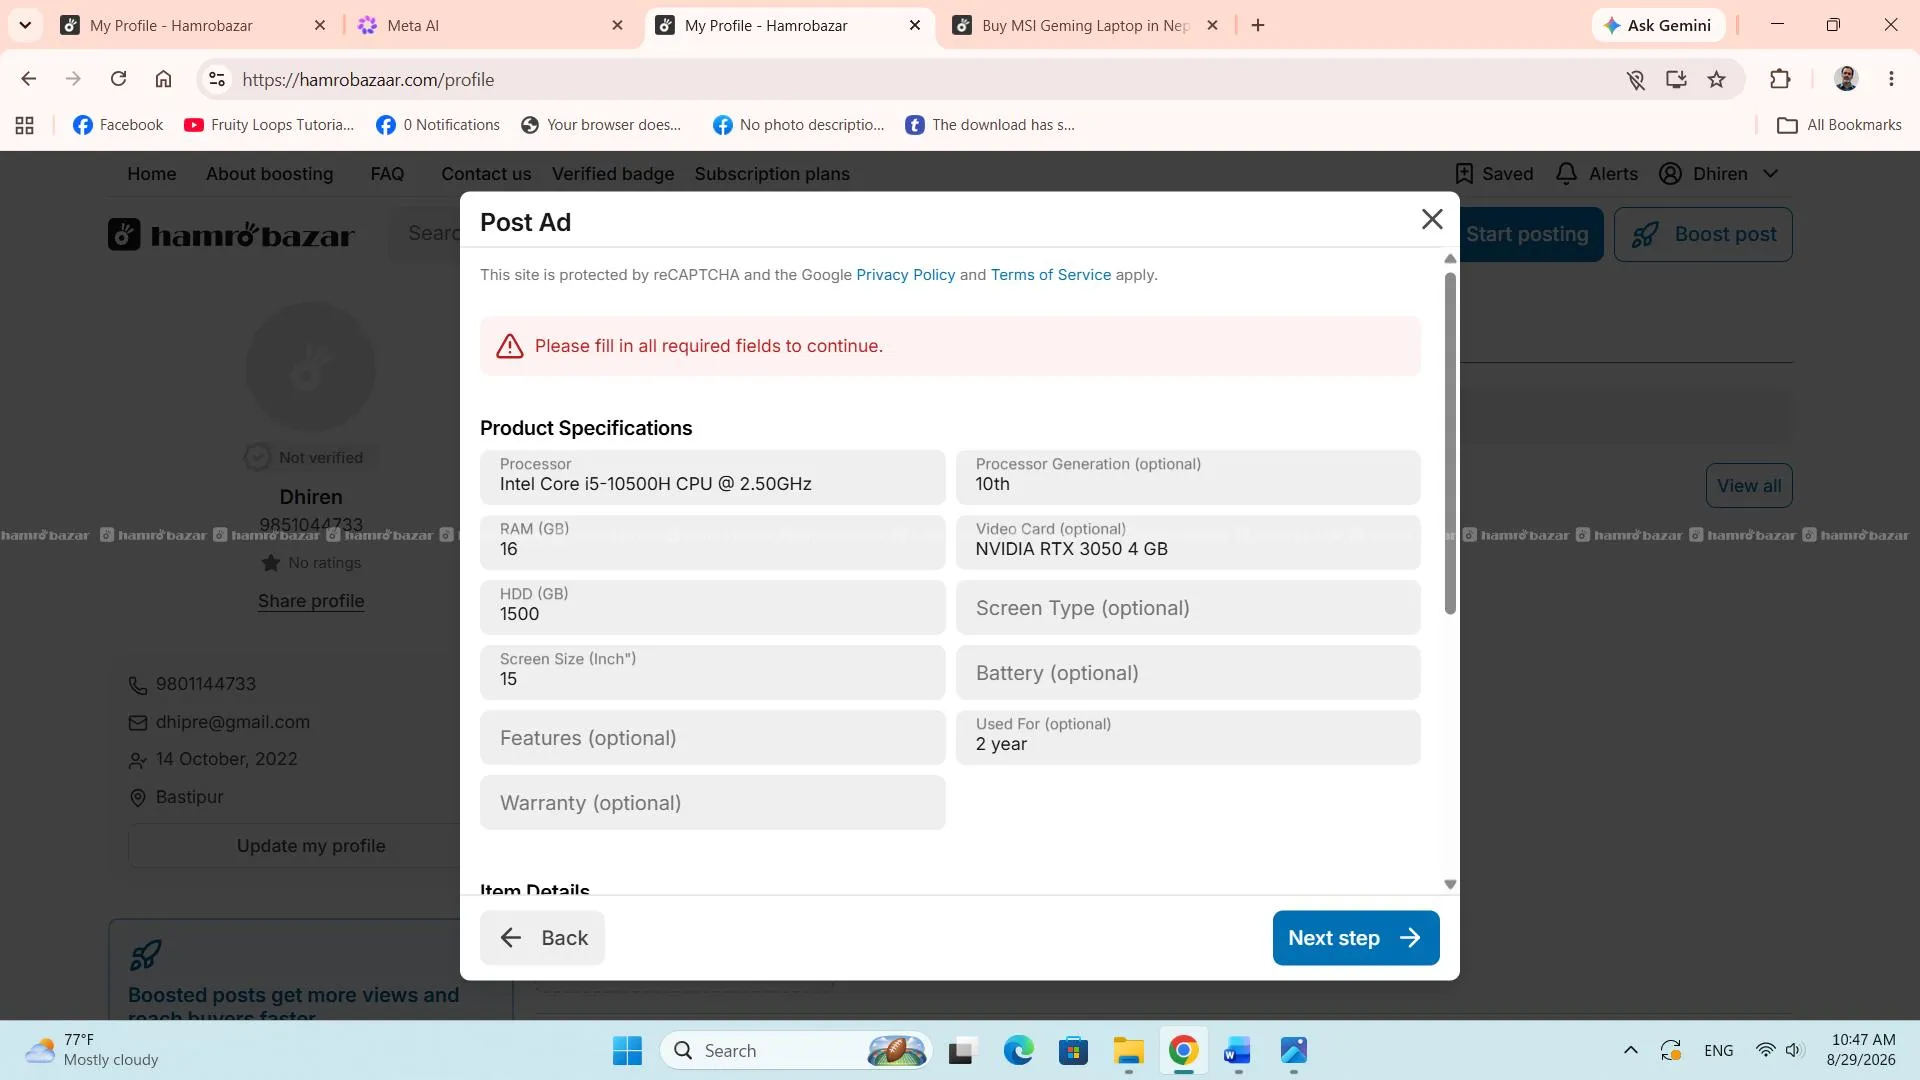This screenshot has height=1080, width=1920.
Task: Open About boosting menu item
Action: [x=270, y=174]
